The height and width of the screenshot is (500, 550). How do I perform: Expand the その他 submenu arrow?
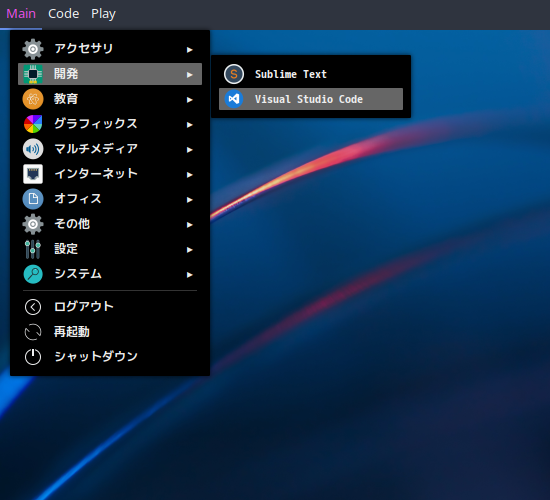189,225
